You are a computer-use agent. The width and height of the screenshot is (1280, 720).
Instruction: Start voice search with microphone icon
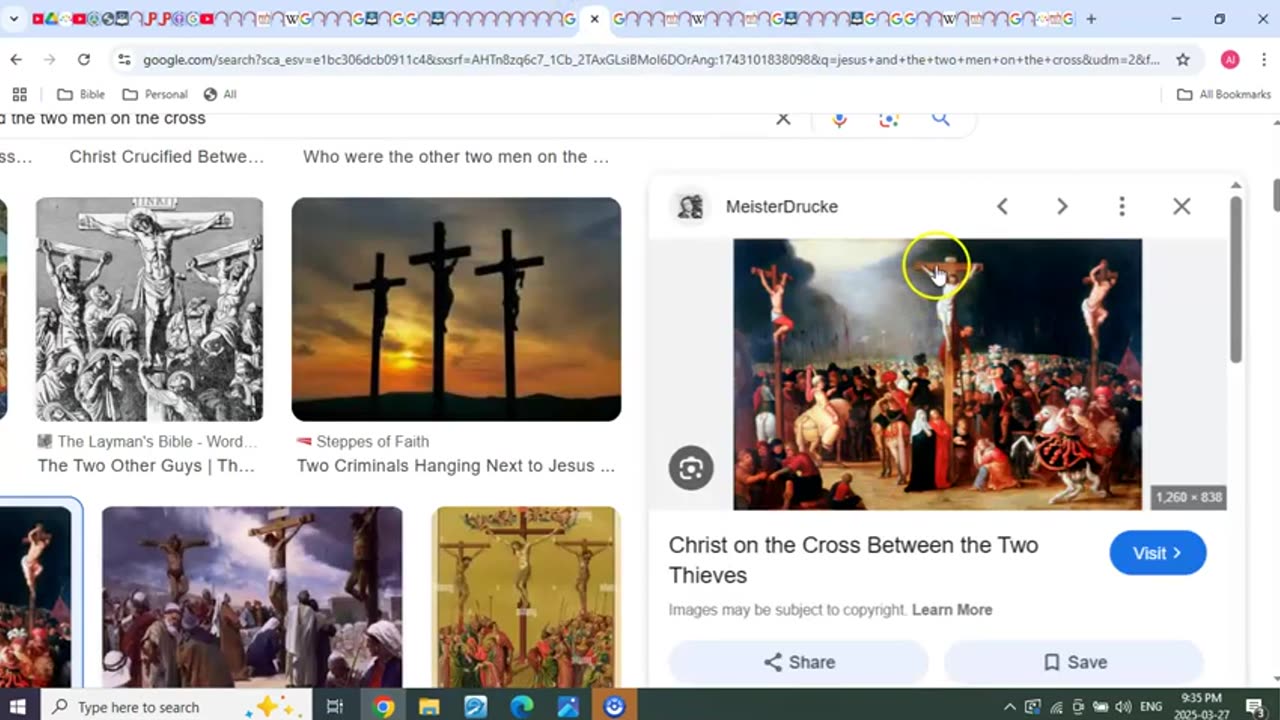click(x=839, y=119)
